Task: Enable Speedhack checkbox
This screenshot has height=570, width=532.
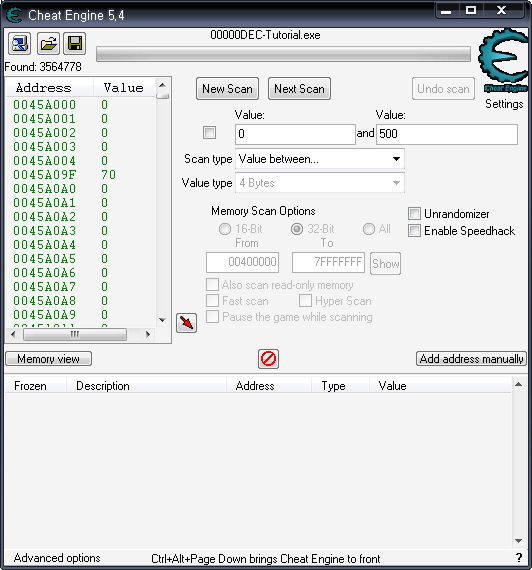Action: pyautogui.click(x=415, y=230)
